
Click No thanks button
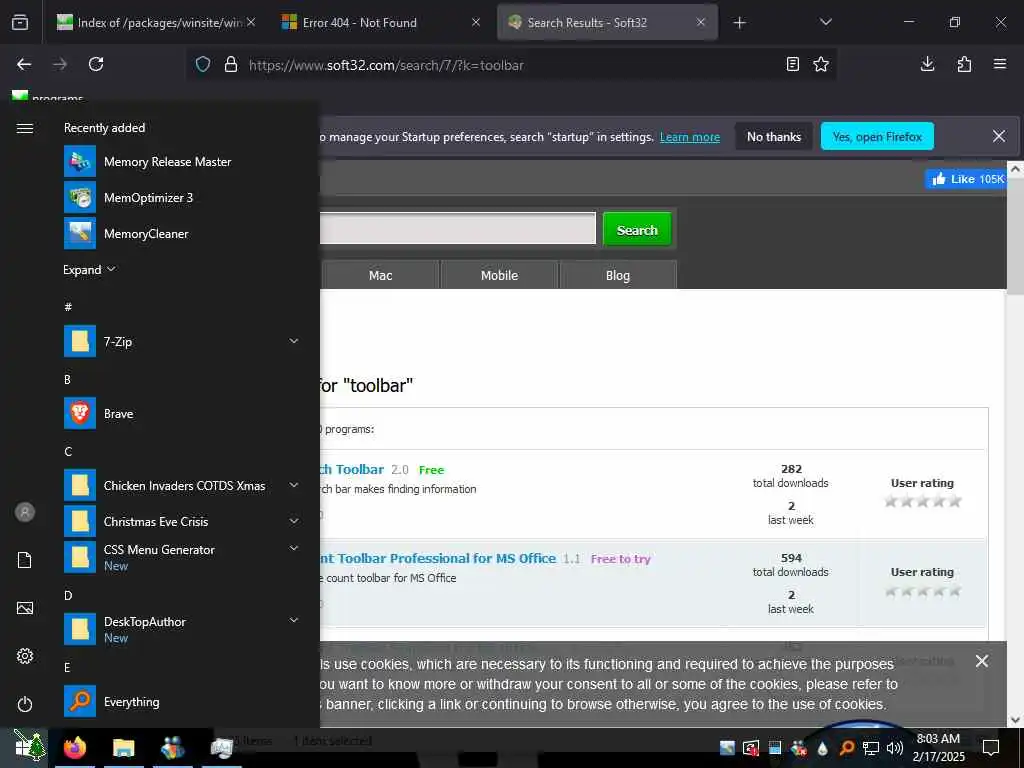coord(774,136)
